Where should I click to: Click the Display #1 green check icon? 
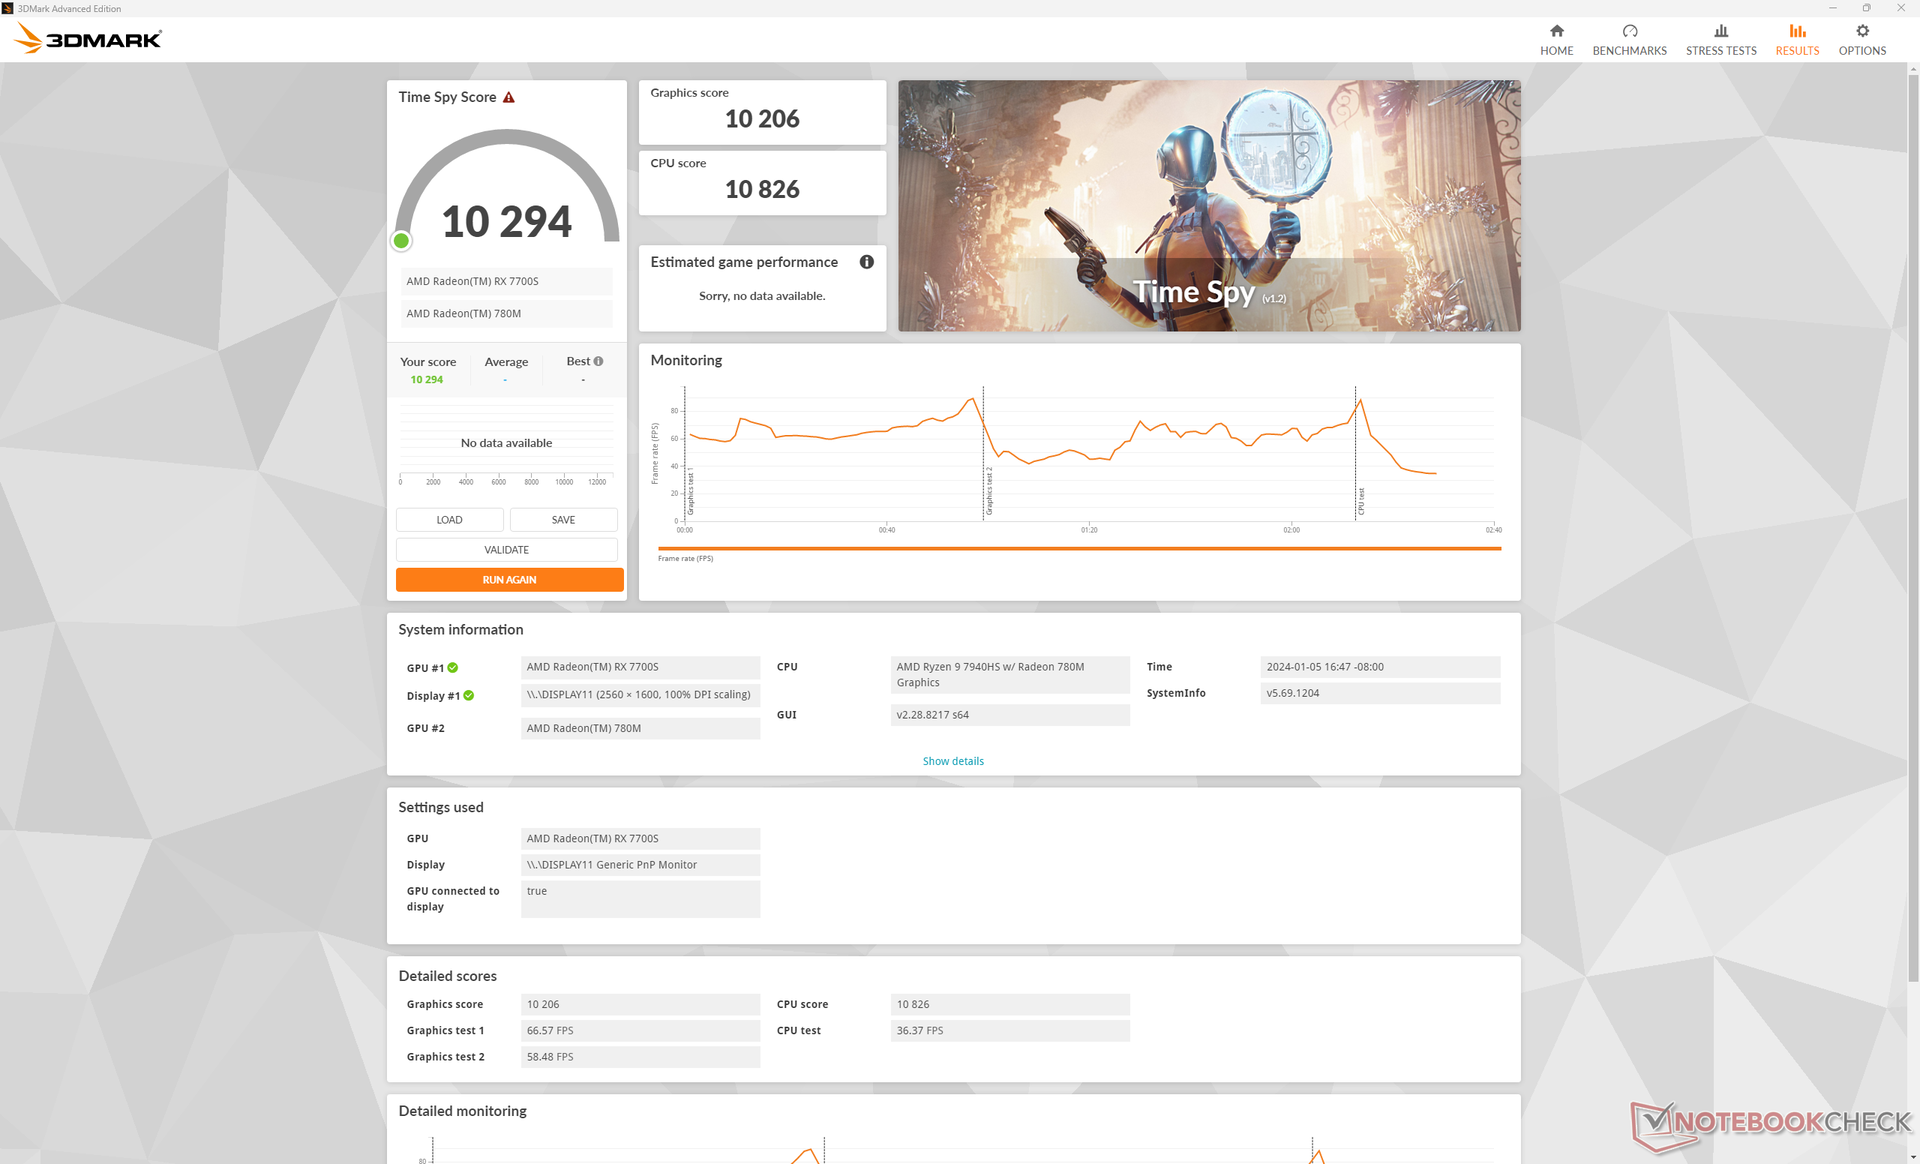click(x=469, y=695)
